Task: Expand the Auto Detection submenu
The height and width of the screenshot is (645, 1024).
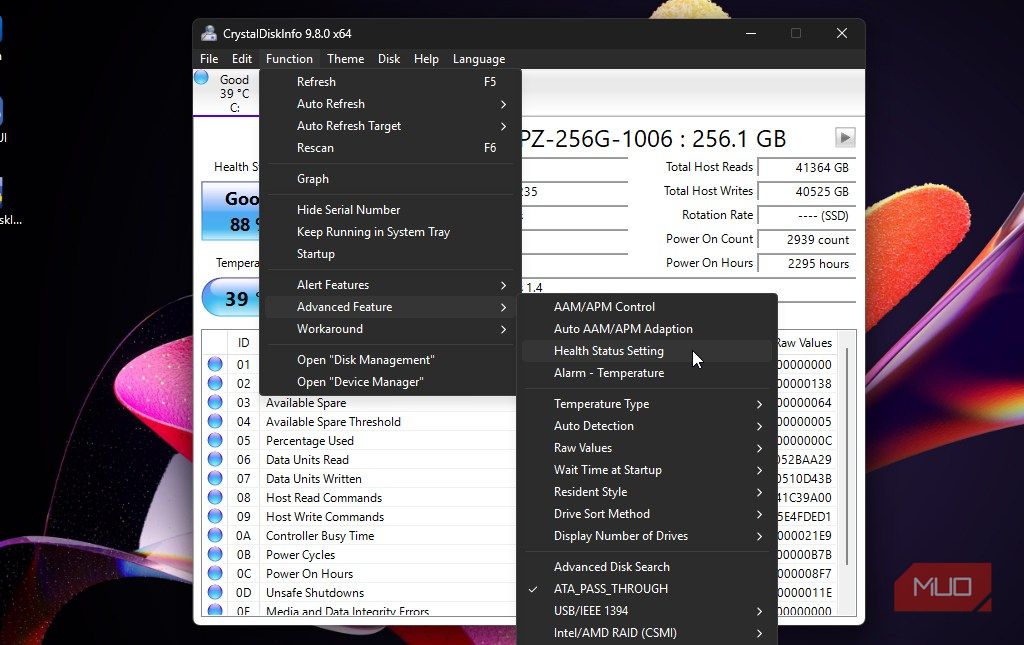Action: (647, 426)
